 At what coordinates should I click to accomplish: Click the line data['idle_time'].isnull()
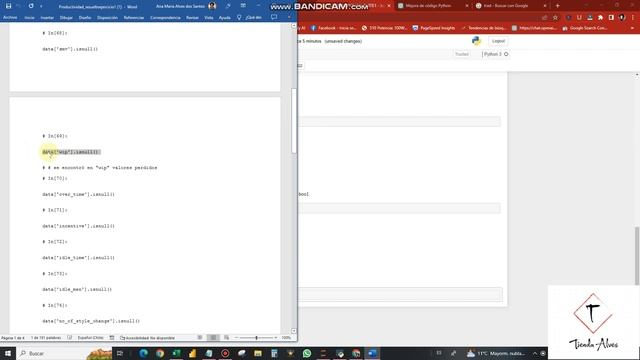78,258
